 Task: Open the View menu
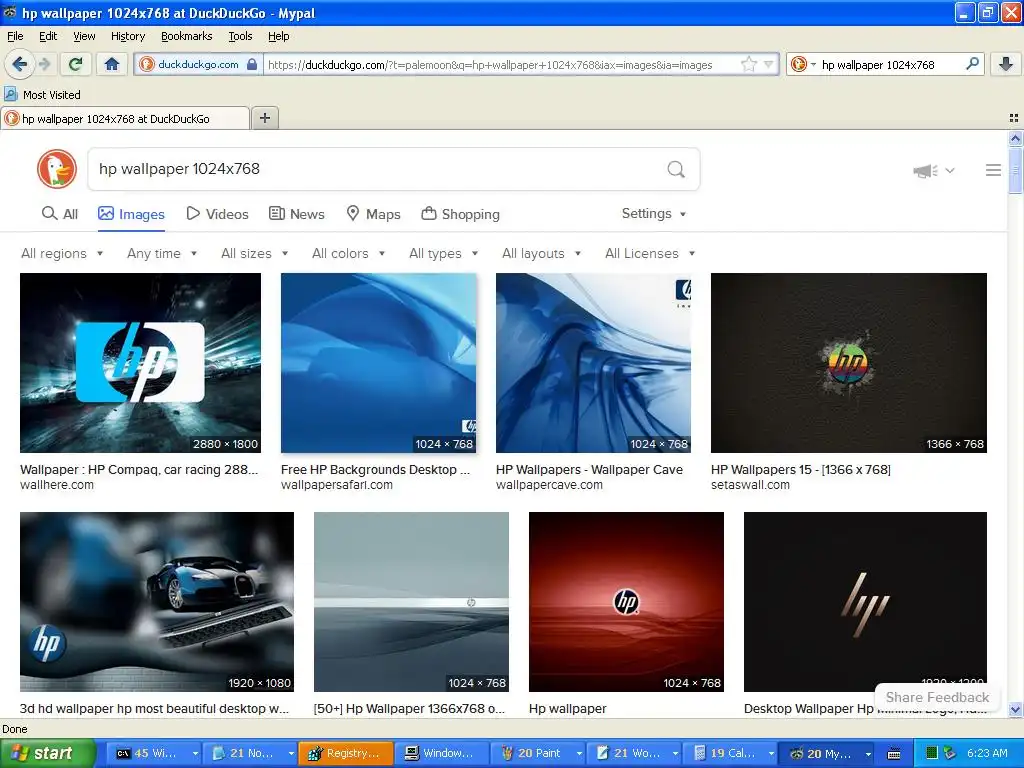[84, 36]
